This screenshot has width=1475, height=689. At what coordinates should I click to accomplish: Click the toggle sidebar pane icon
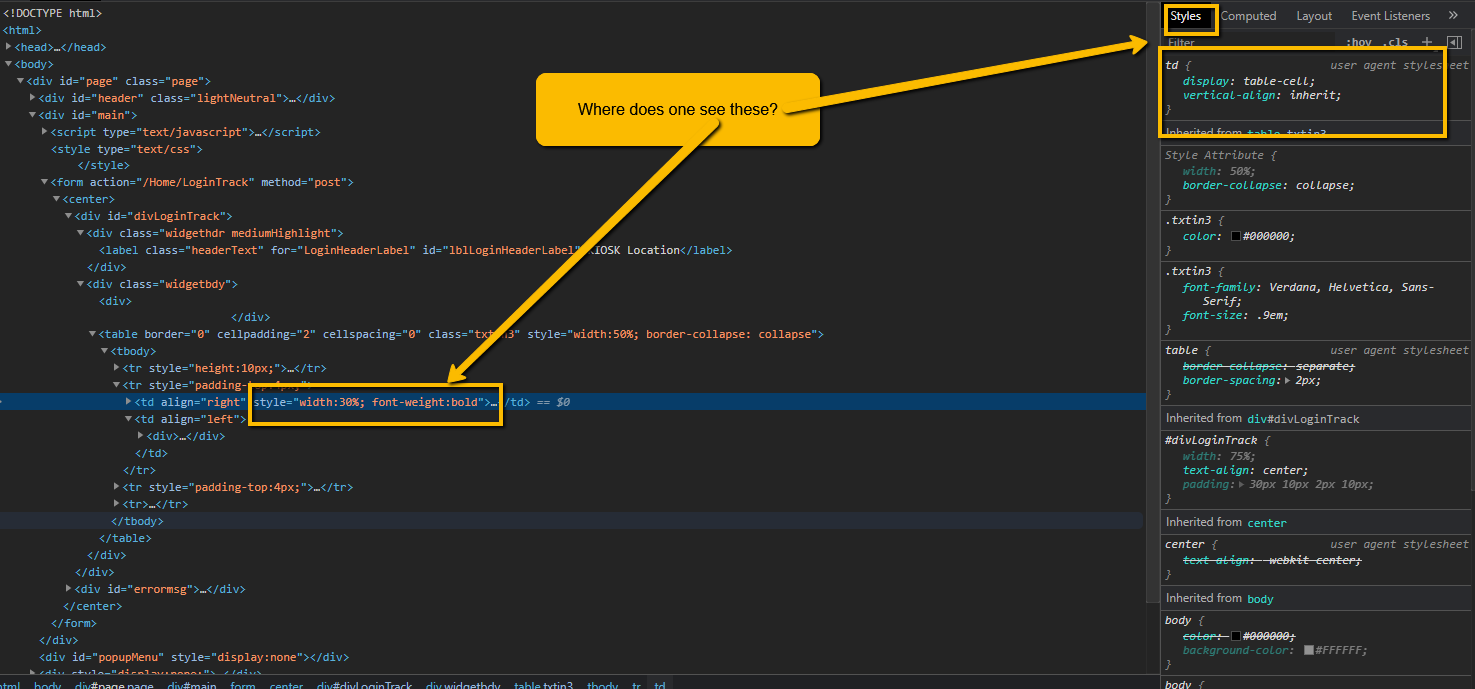[x=1454, y=41]
